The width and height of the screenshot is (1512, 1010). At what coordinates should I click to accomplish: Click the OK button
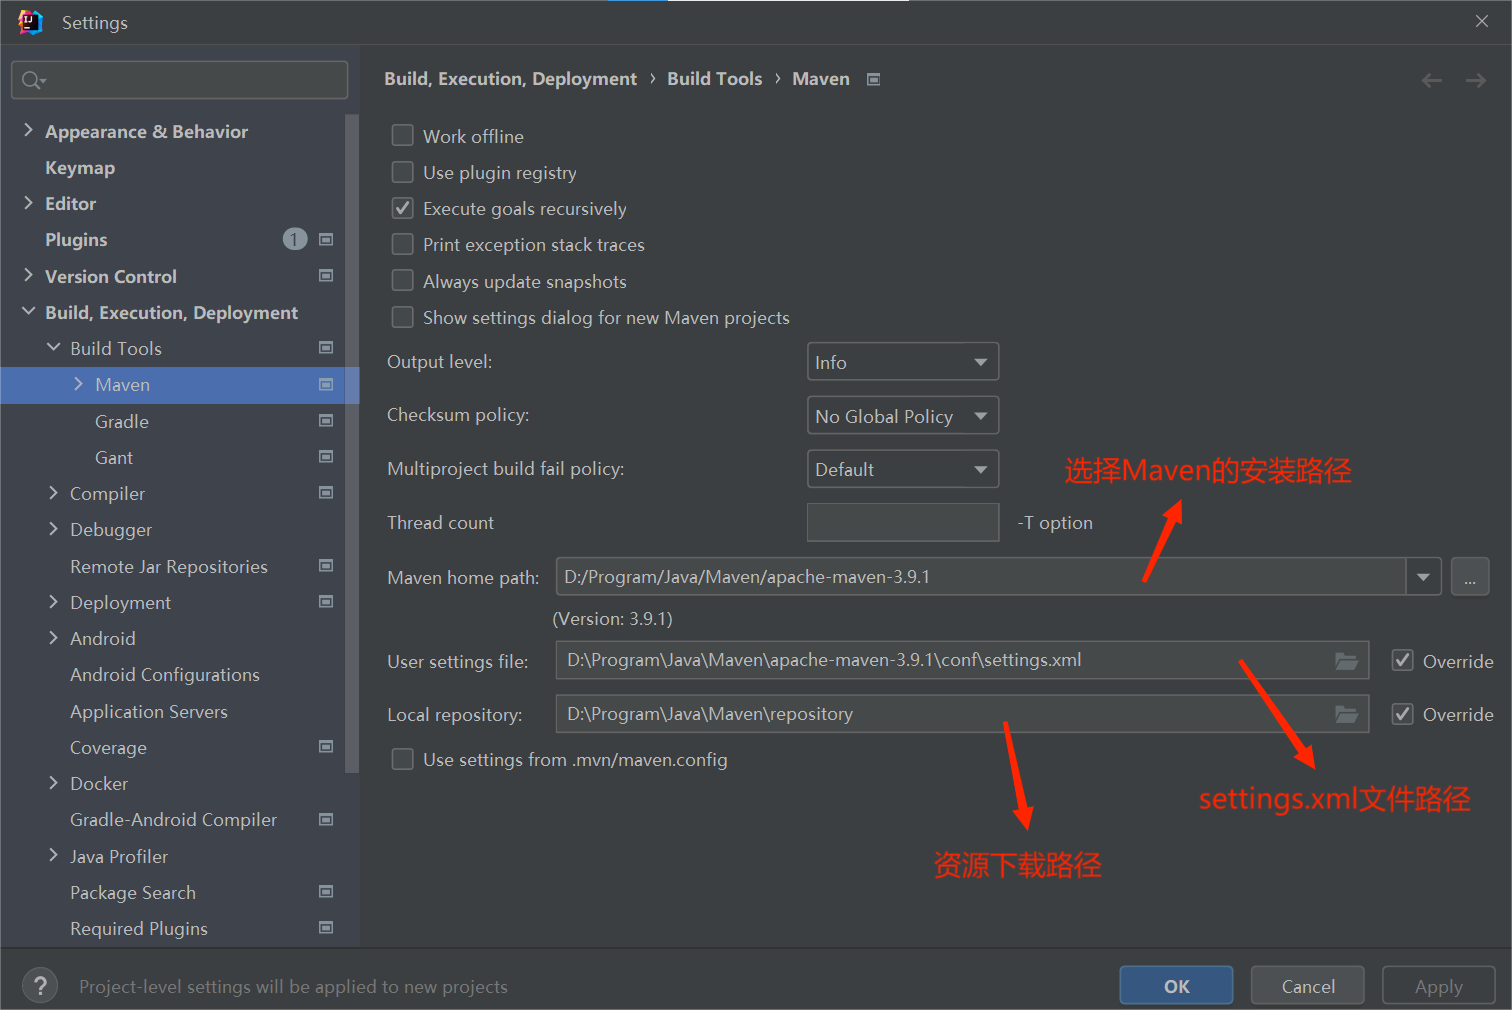click(1176, 986)
